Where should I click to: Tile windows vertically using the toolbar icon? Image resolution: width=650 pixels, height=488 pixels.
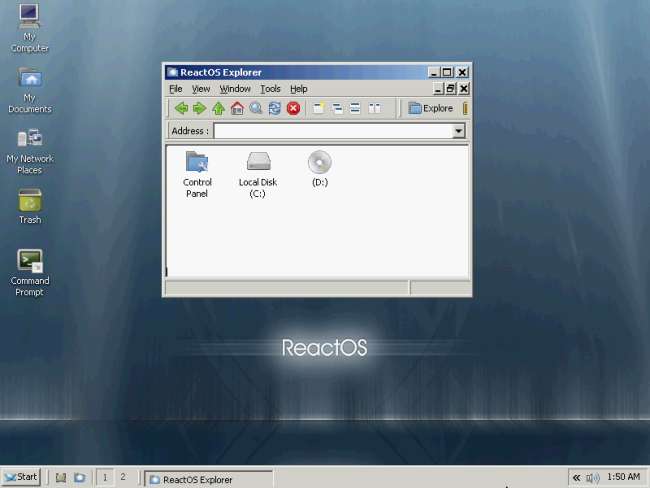(374, 109)
